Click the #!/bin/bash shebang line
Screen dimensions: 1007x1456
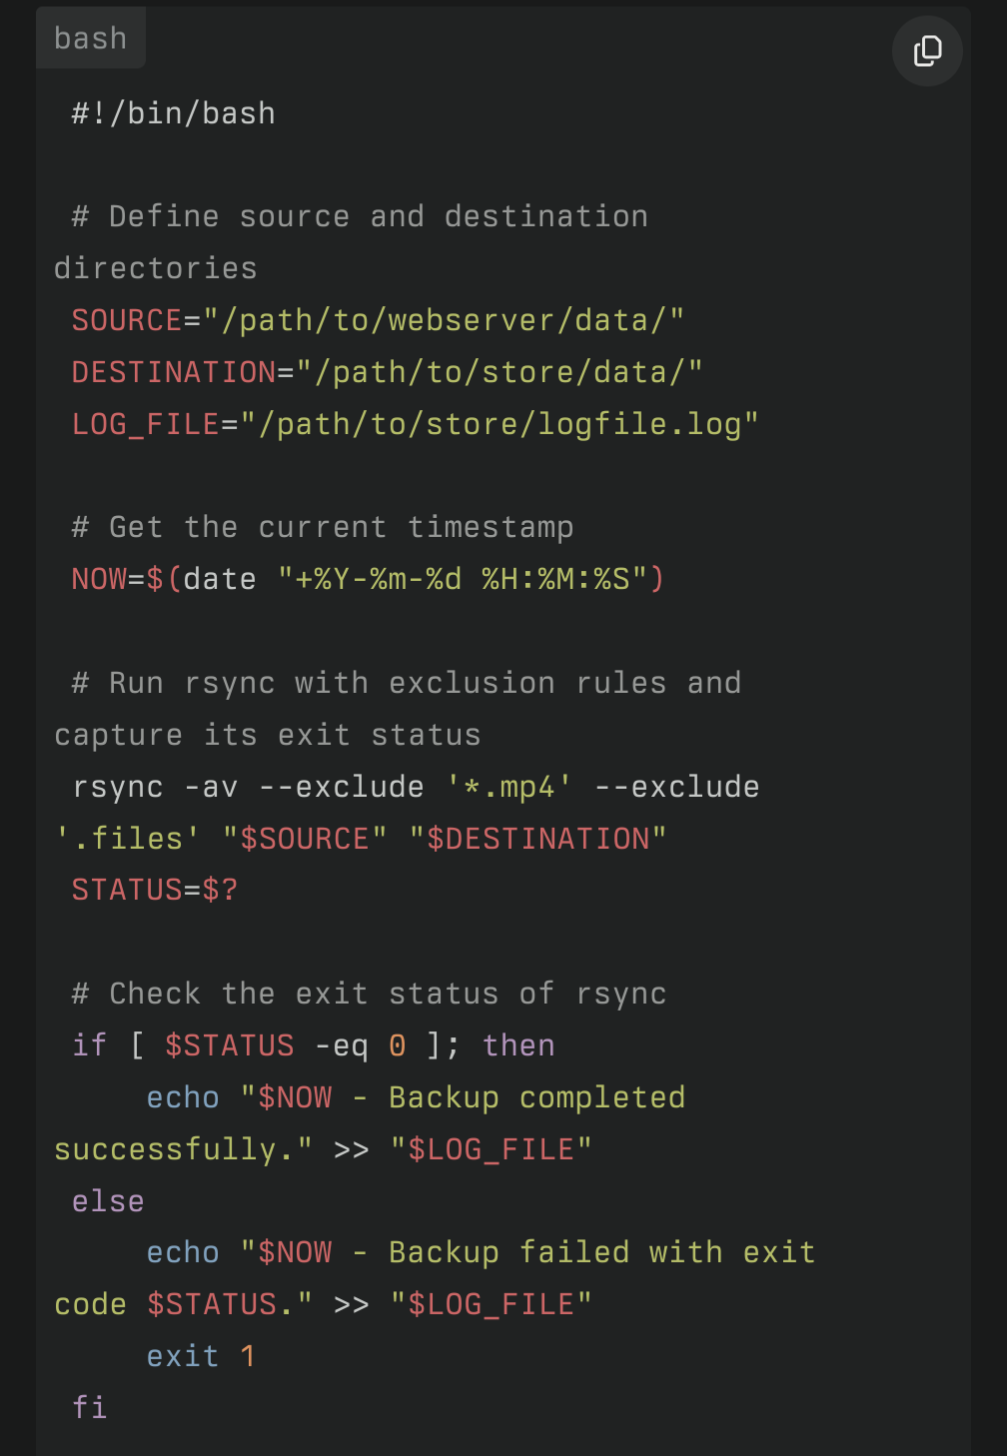tap(173, 113)
